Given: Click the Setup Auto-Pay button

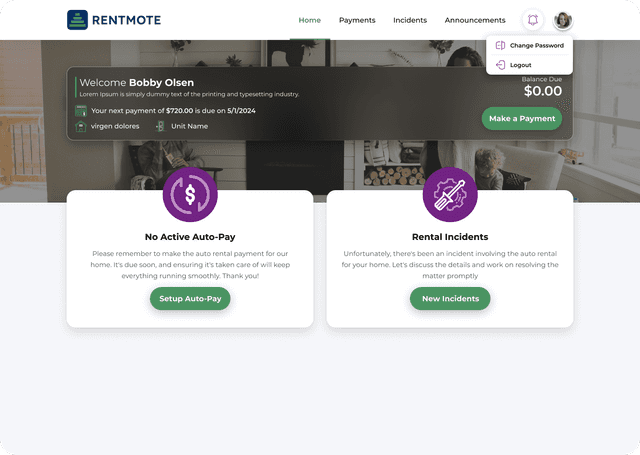Looking at the screenshot, I should tap(190, 299).
